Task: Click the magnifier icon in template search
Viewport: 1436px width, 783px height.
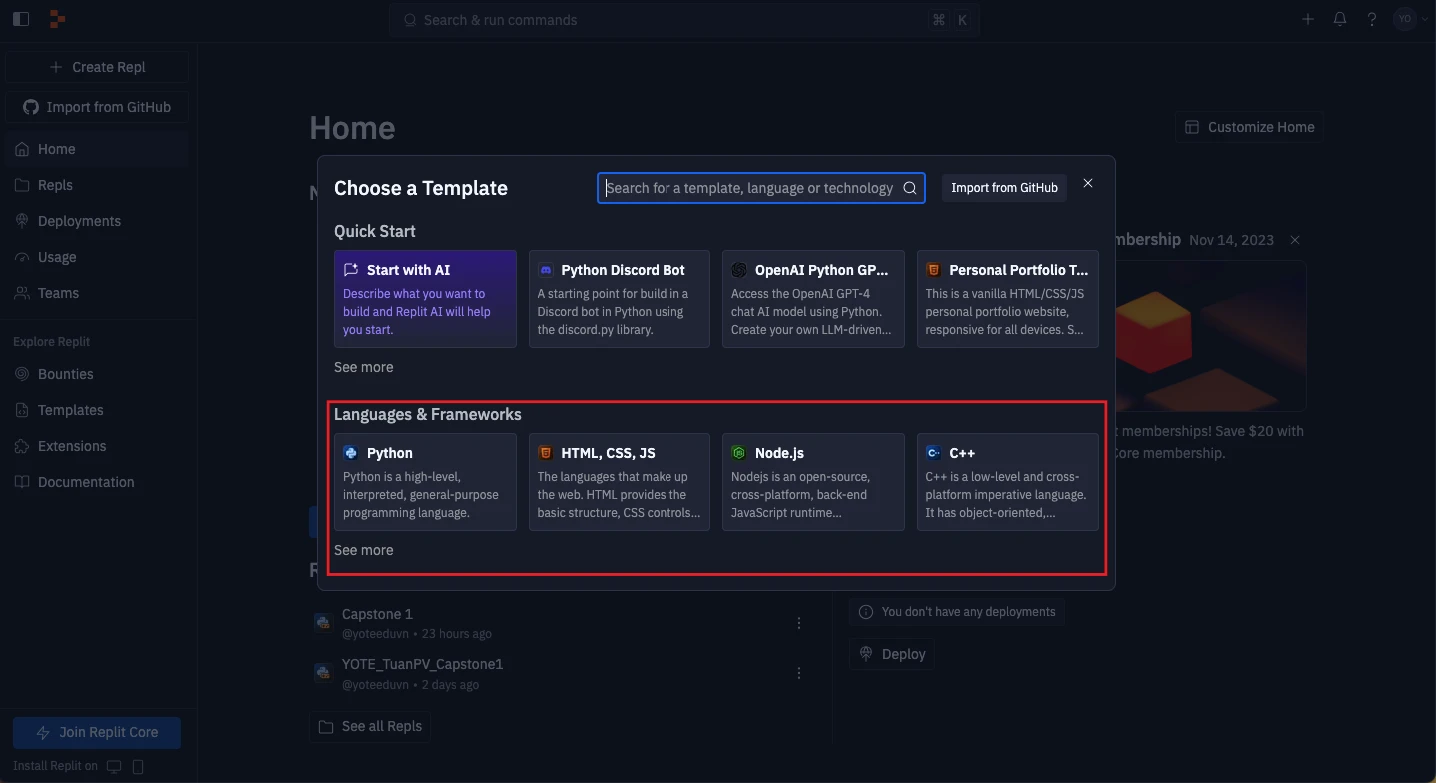Action: pos(910,188)
